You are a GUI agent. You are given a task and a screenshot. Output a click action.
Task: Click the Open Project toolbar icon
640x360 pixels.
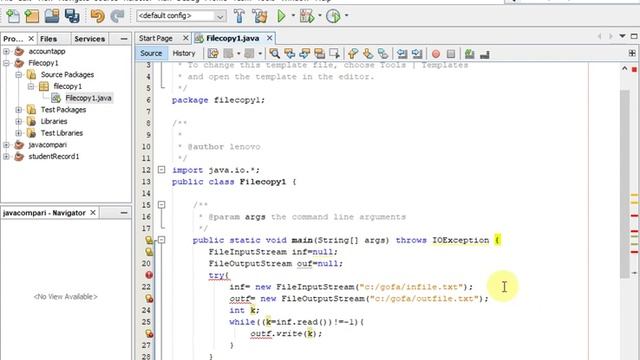[52, 16]
